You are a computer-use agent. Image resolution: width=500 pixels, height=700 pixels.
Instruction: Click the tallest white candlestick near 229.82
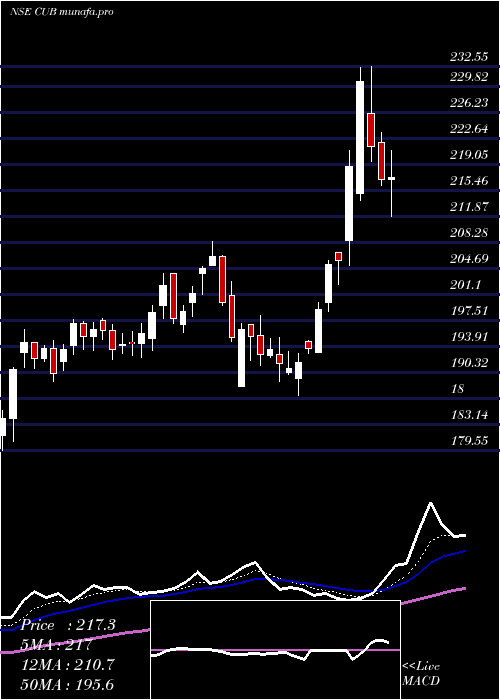click(360, 138)
